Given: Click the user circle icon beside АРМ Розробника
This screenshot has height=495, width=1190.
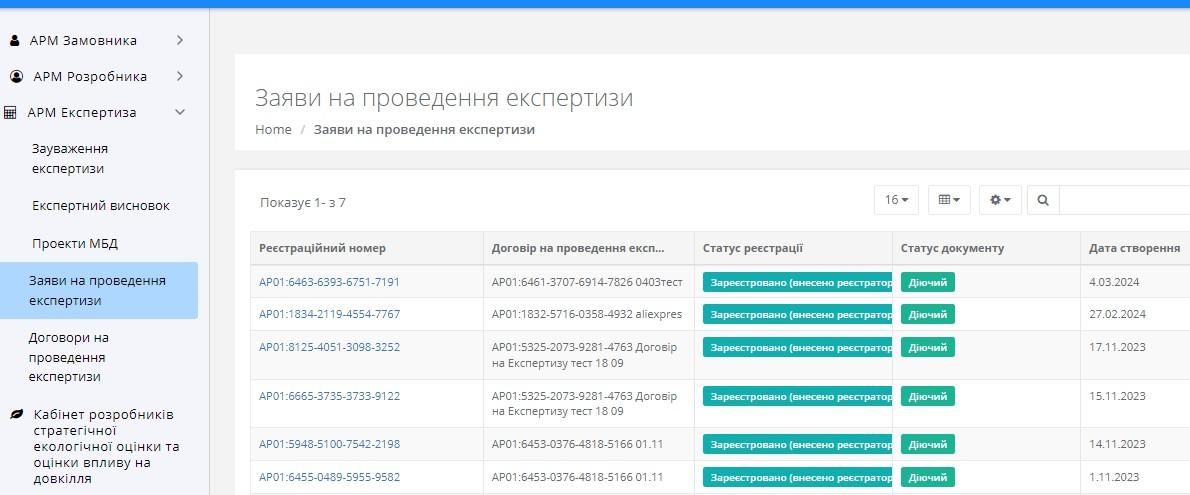Looking at the screenshot, I should tap(16, 77).
